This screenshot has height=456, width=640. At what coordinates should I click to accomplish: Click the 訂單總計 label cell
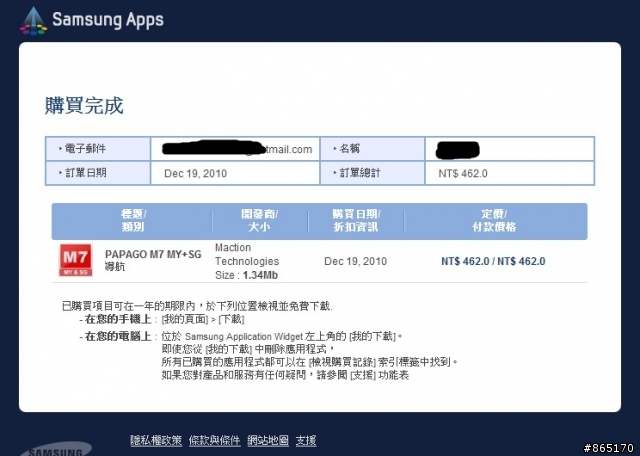coord(372,173)
